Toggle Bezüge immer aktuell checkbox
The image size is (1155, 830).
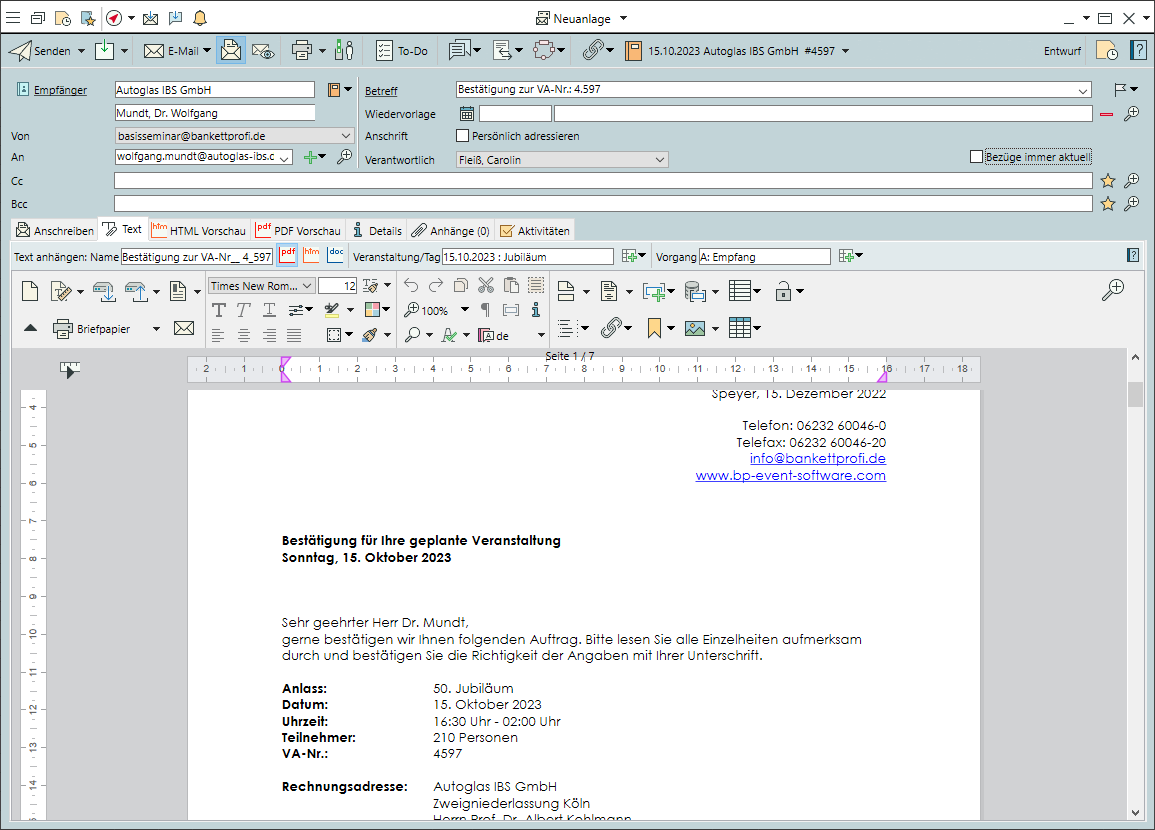(x=976, y=157)
